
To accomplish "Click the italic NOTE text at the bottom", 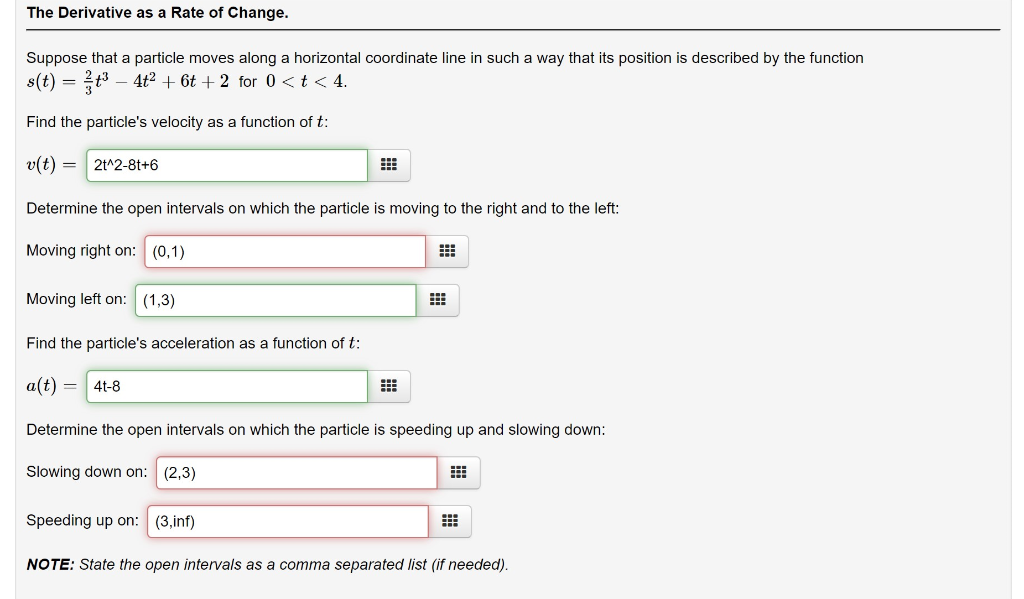I will pos(267,564).
